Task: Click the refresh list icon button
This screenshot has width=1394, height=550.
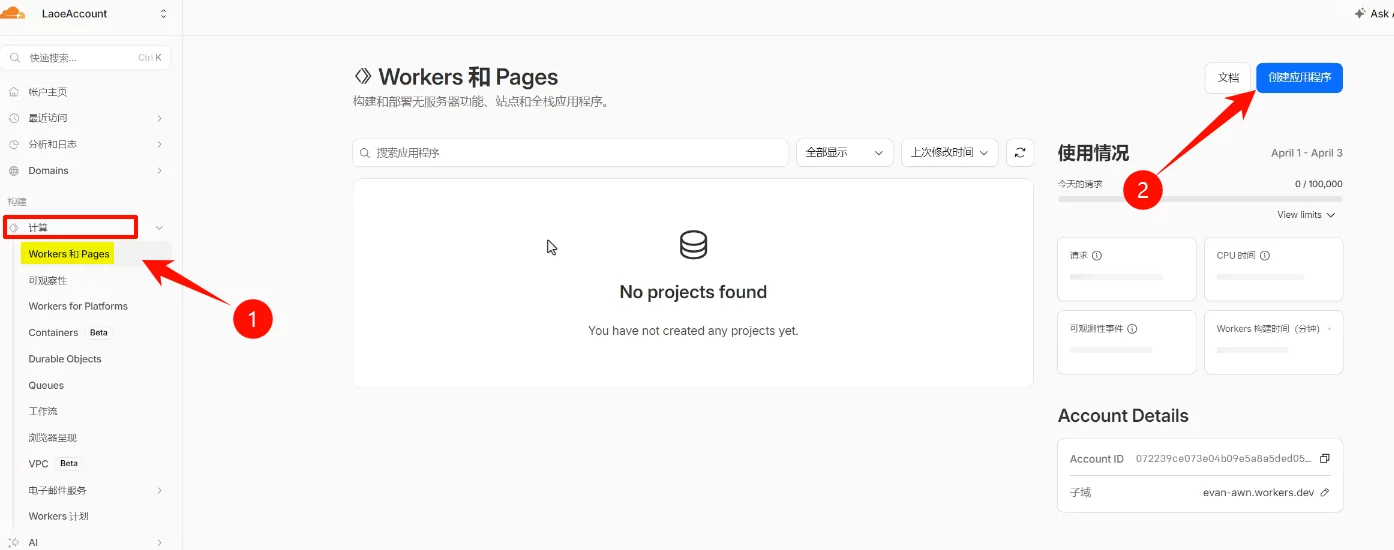Action: pos(1020,152)
